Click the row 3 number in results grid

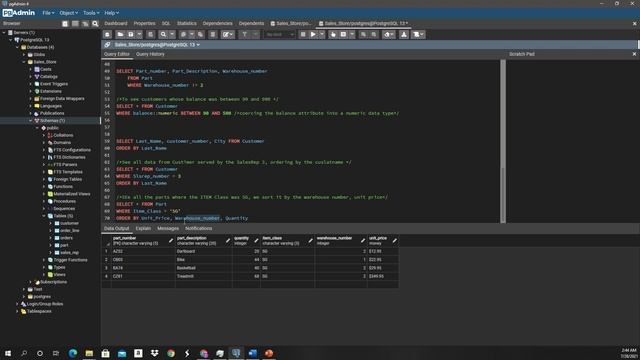[x=106, y=268]
